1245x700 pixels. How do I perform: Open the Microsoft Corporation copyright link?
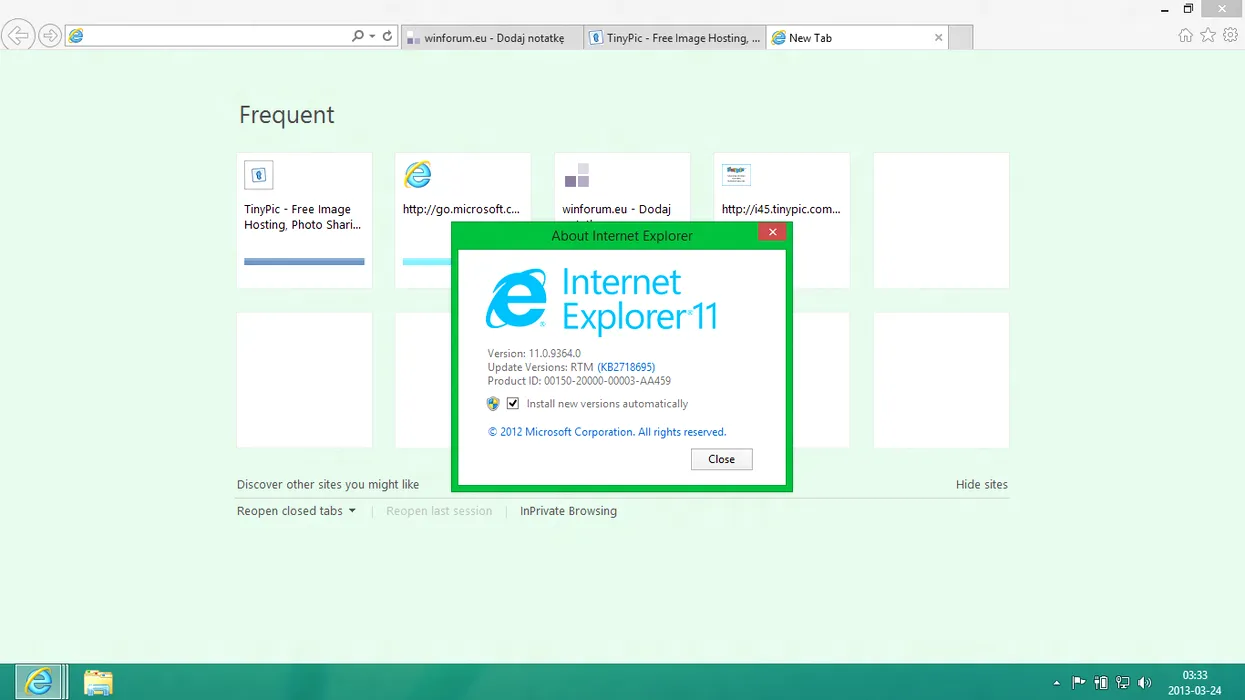click(x=607, y=432)
